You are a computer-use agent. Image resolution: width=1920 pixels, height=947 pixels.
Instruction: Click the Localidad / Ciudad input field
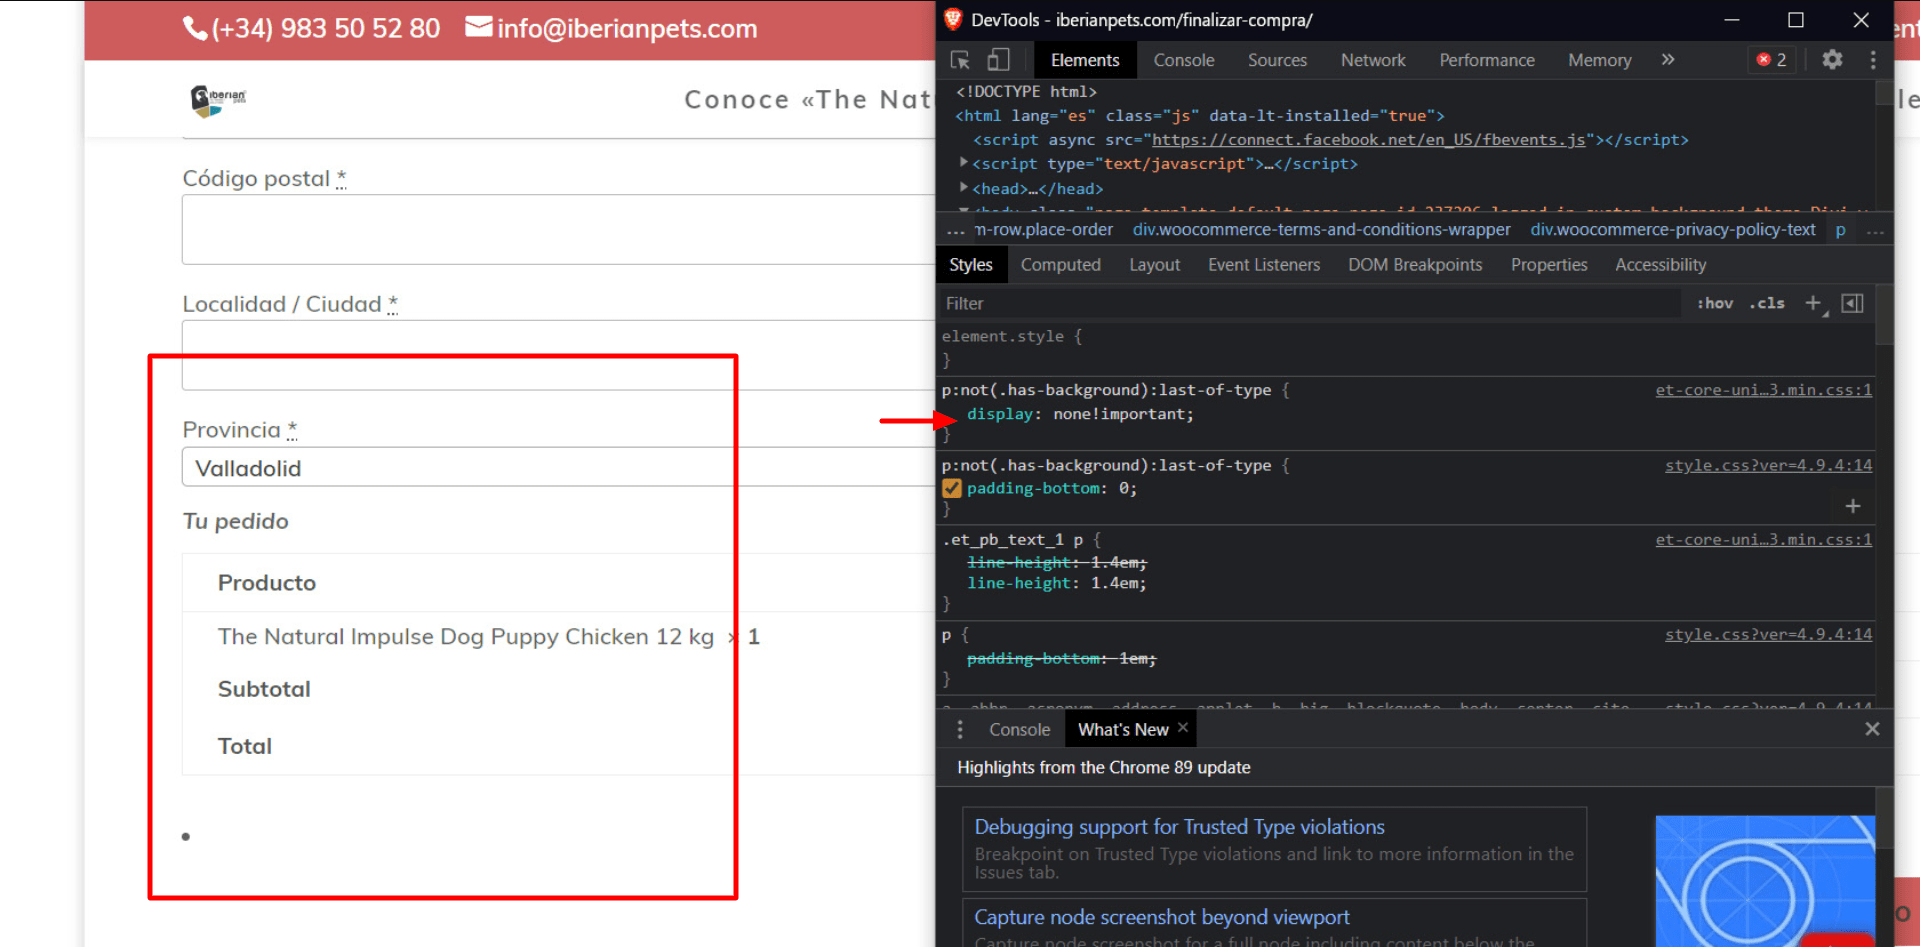(x=558, y=355)
